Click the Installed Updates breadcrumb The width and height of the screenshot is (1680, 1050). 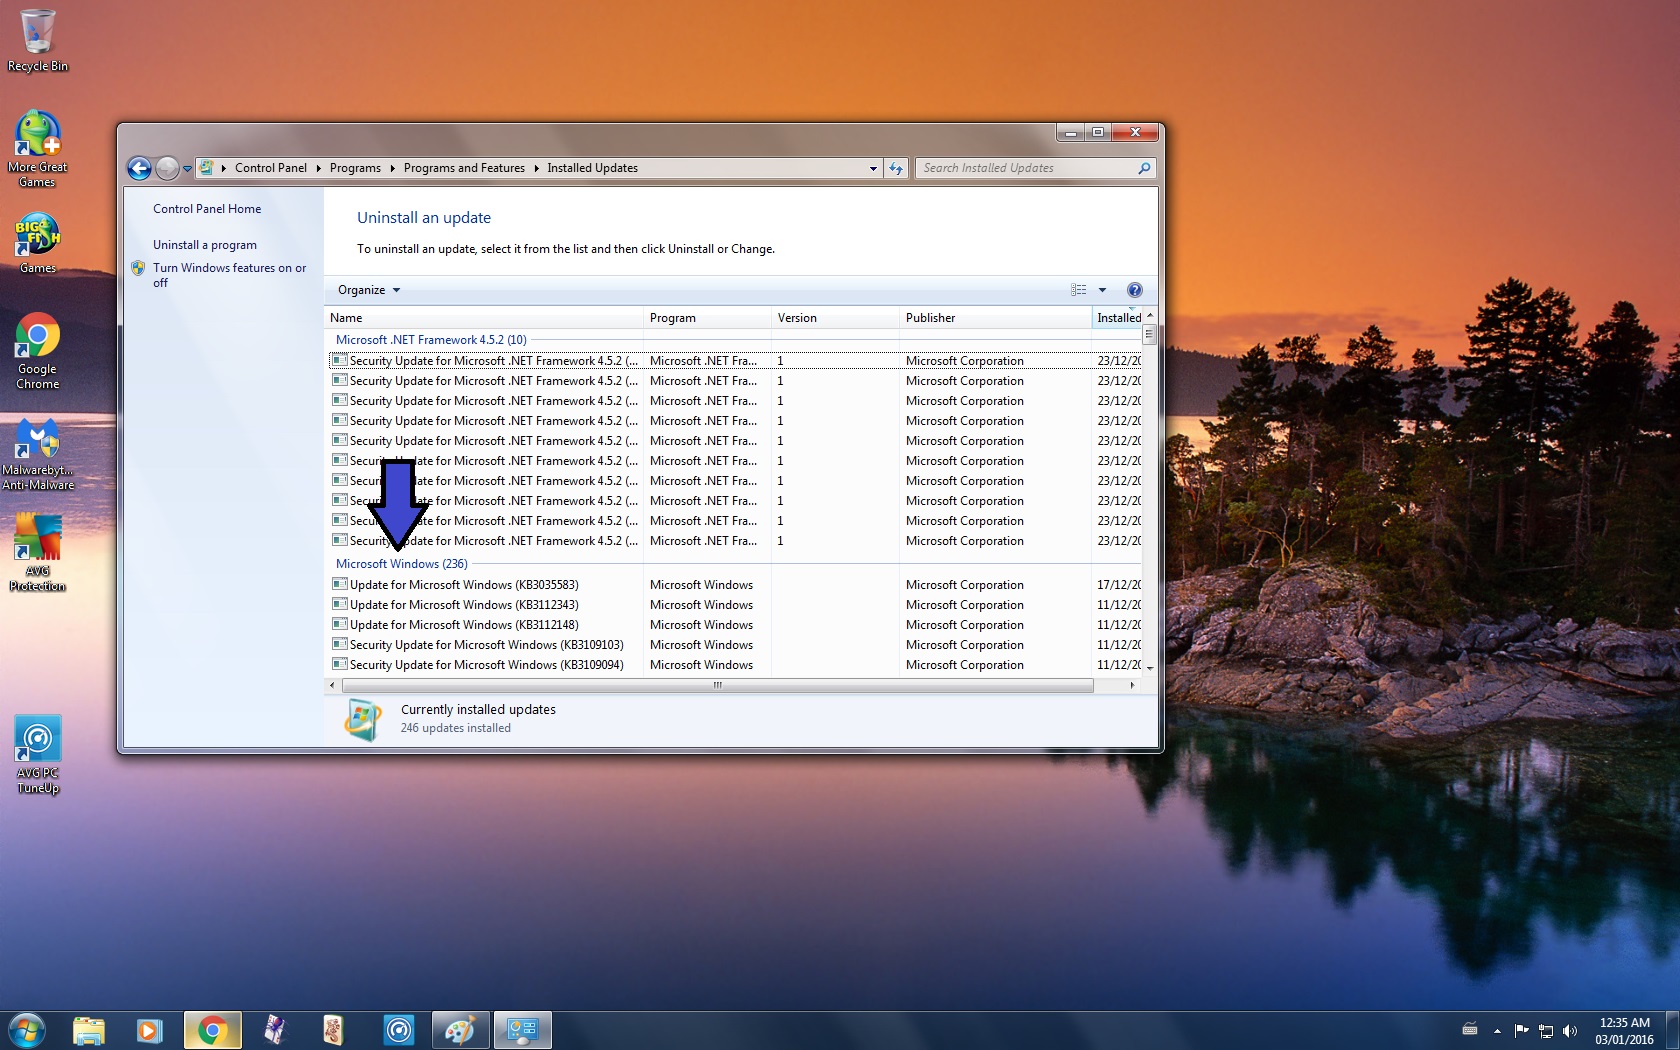tap(592, 168)
